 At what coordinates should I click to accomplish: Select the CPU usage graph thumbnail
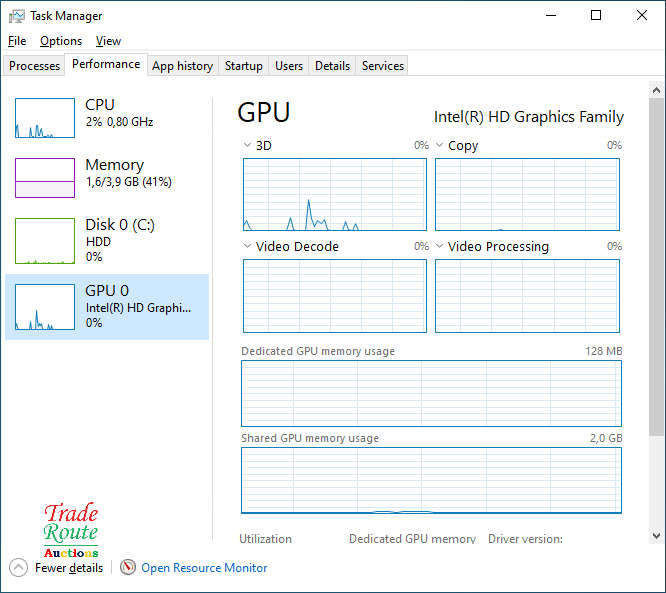[45, 118]
